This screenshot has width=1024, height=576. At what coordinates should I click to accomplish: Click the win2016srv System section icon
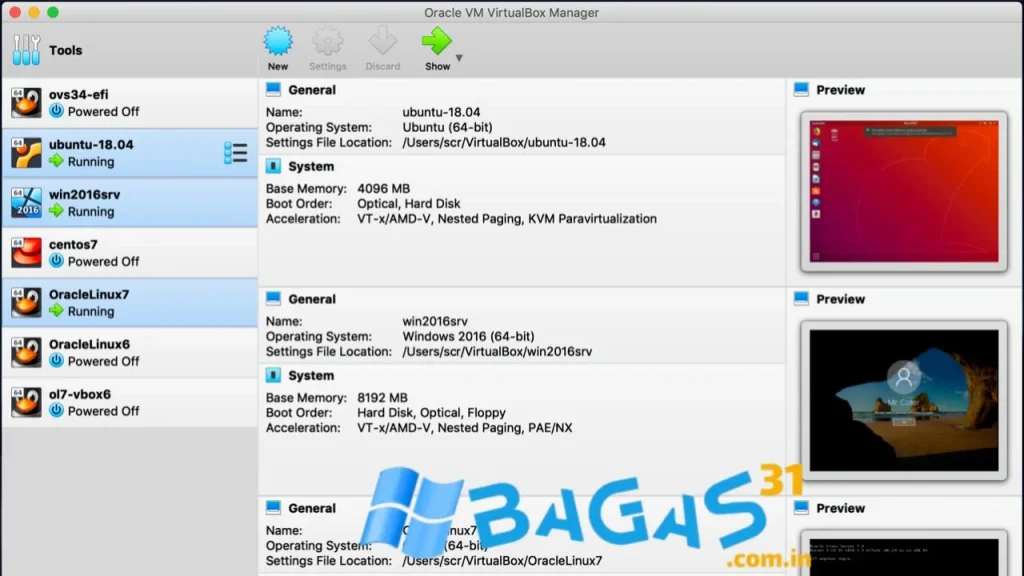(273, 376)
